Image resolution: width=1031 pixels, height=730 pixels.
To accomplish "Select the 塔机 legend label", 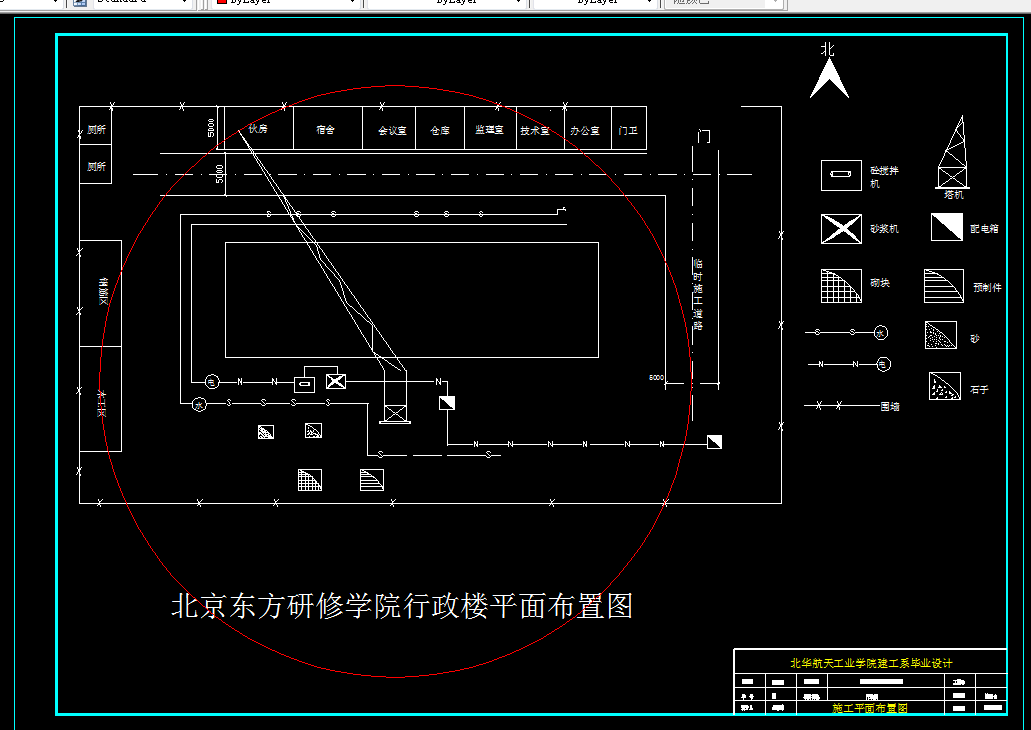I will point(953,195).
